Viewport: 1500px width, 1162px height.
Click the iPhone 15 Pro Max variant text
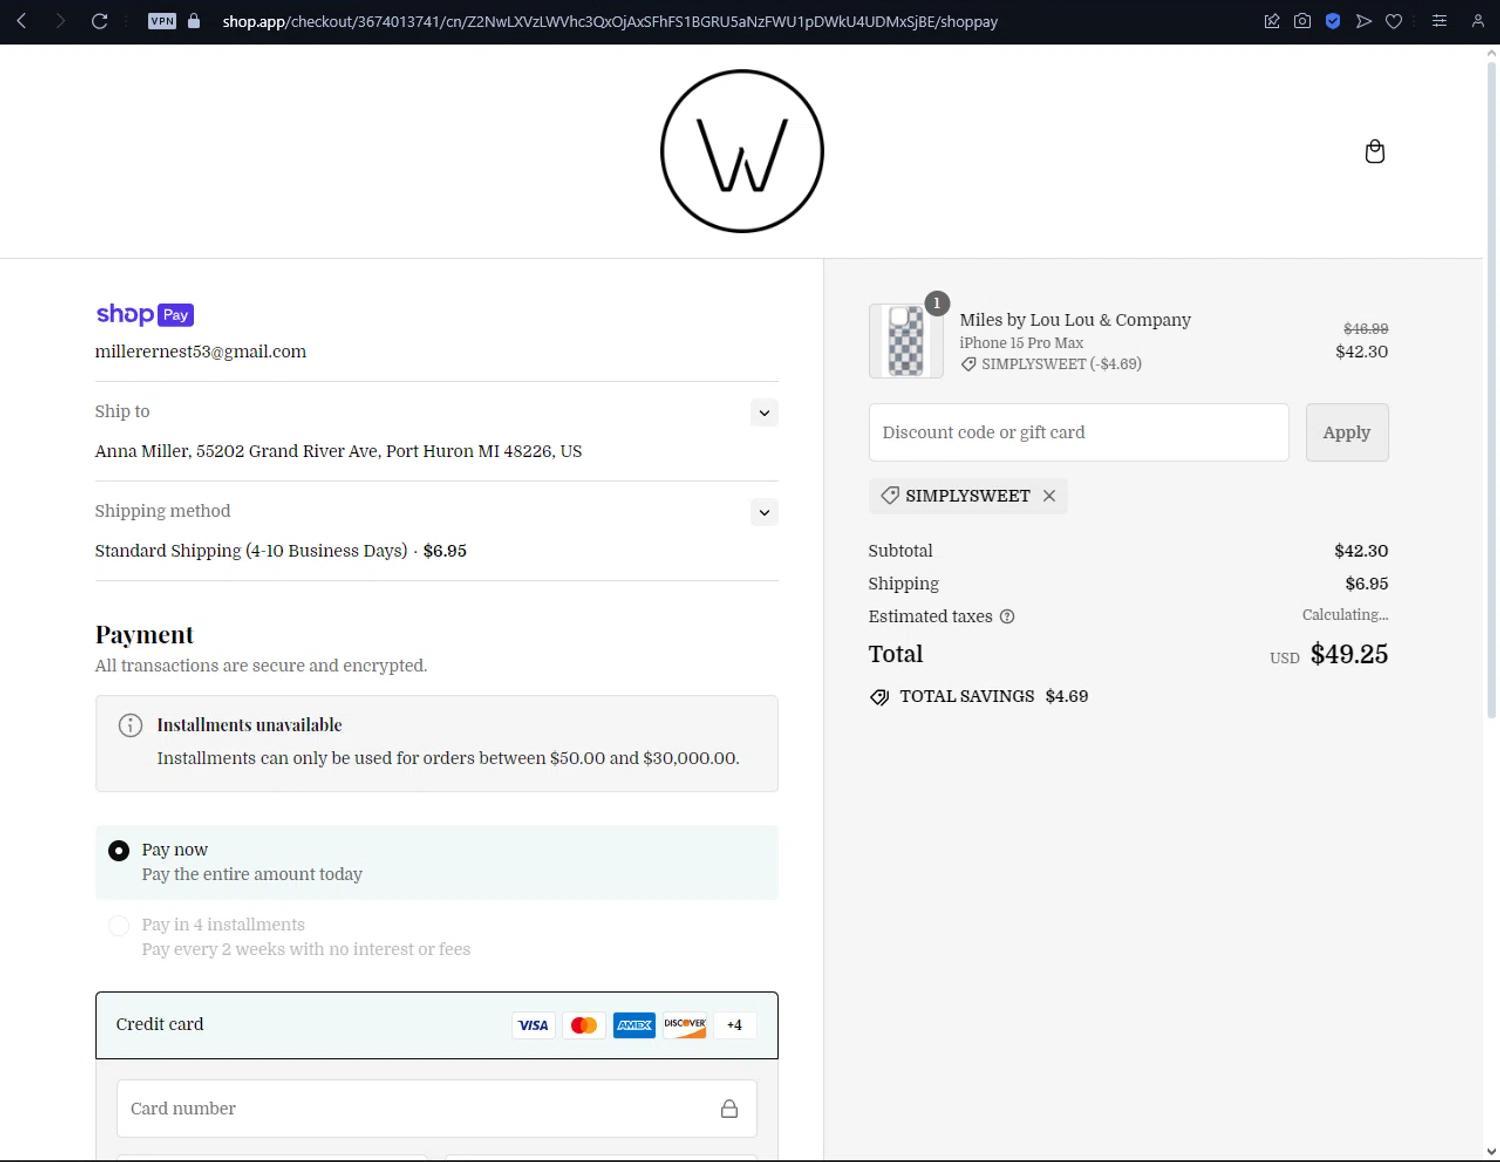click(x=1021, y=343)
